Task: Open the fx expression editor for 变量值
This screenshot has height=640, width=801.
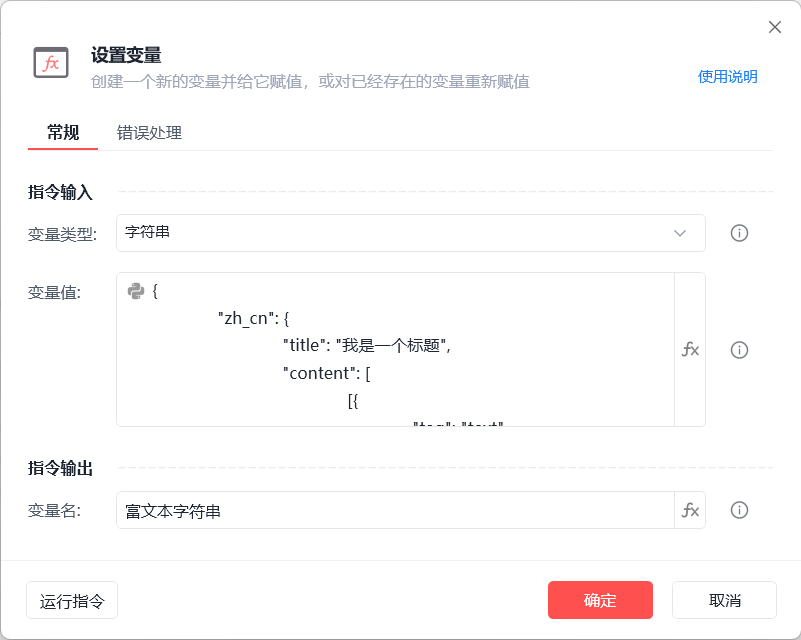Action: (x=690, y=349)
